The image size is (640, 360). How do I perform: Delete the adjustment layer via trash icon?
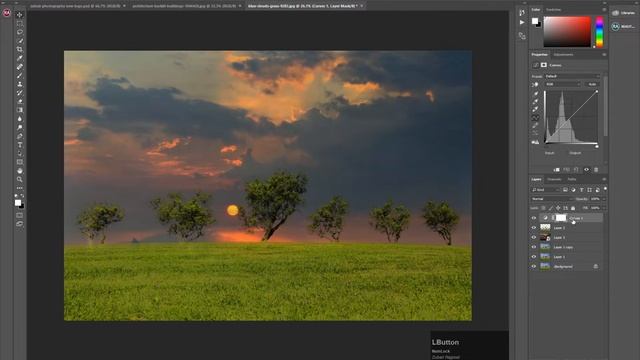(x=596, y=169)
